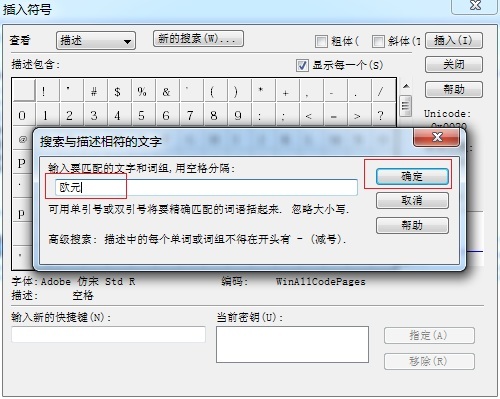Toggle the 斜体 checkbox

[378, 41]
